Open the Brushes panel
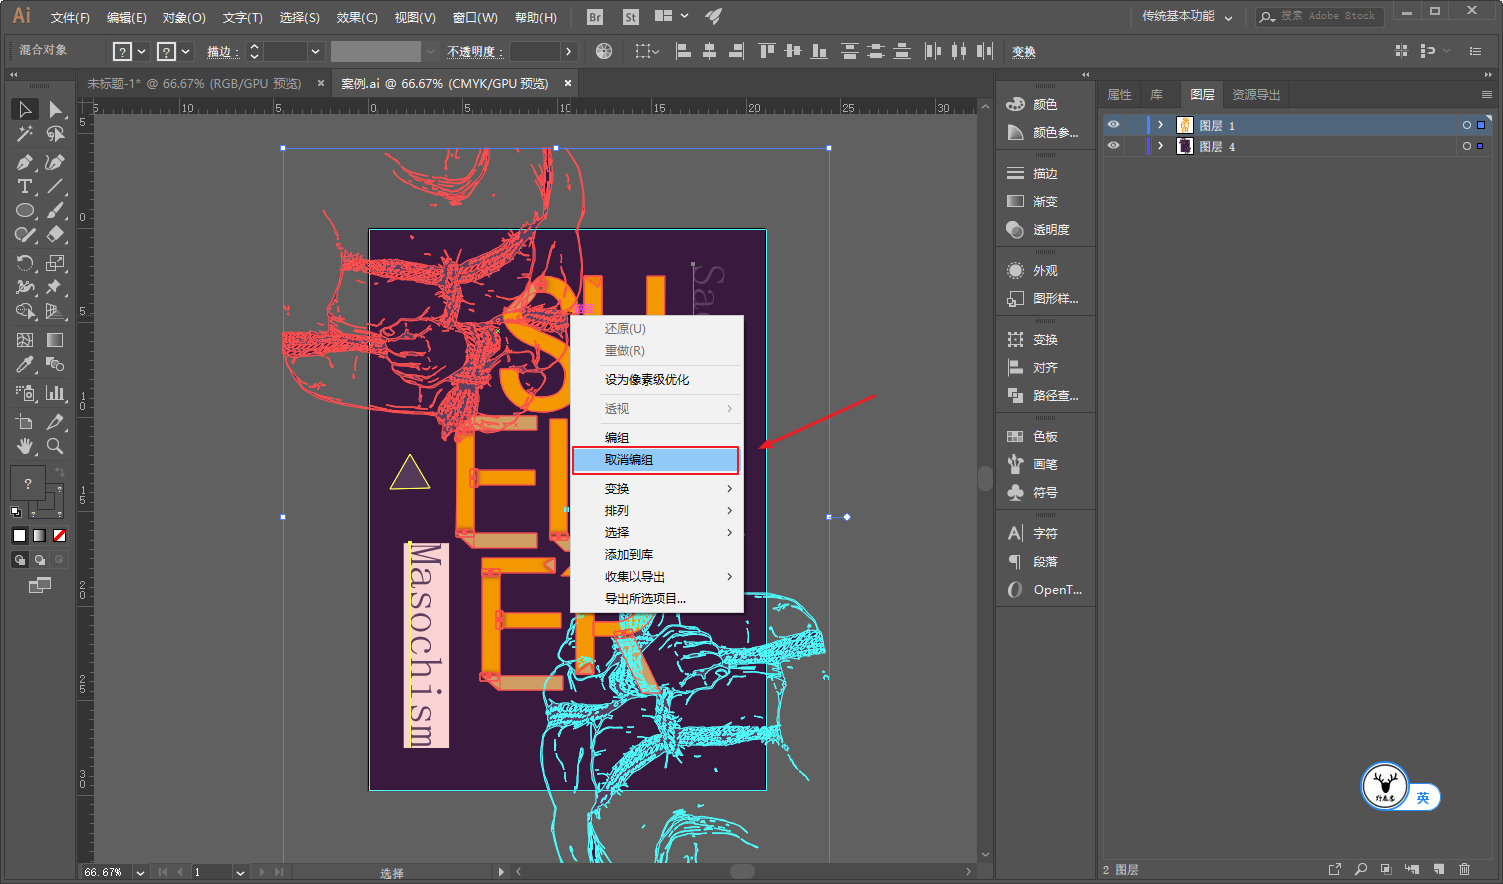Screen dimensions: 1503x884 [x=1045, y=464]
